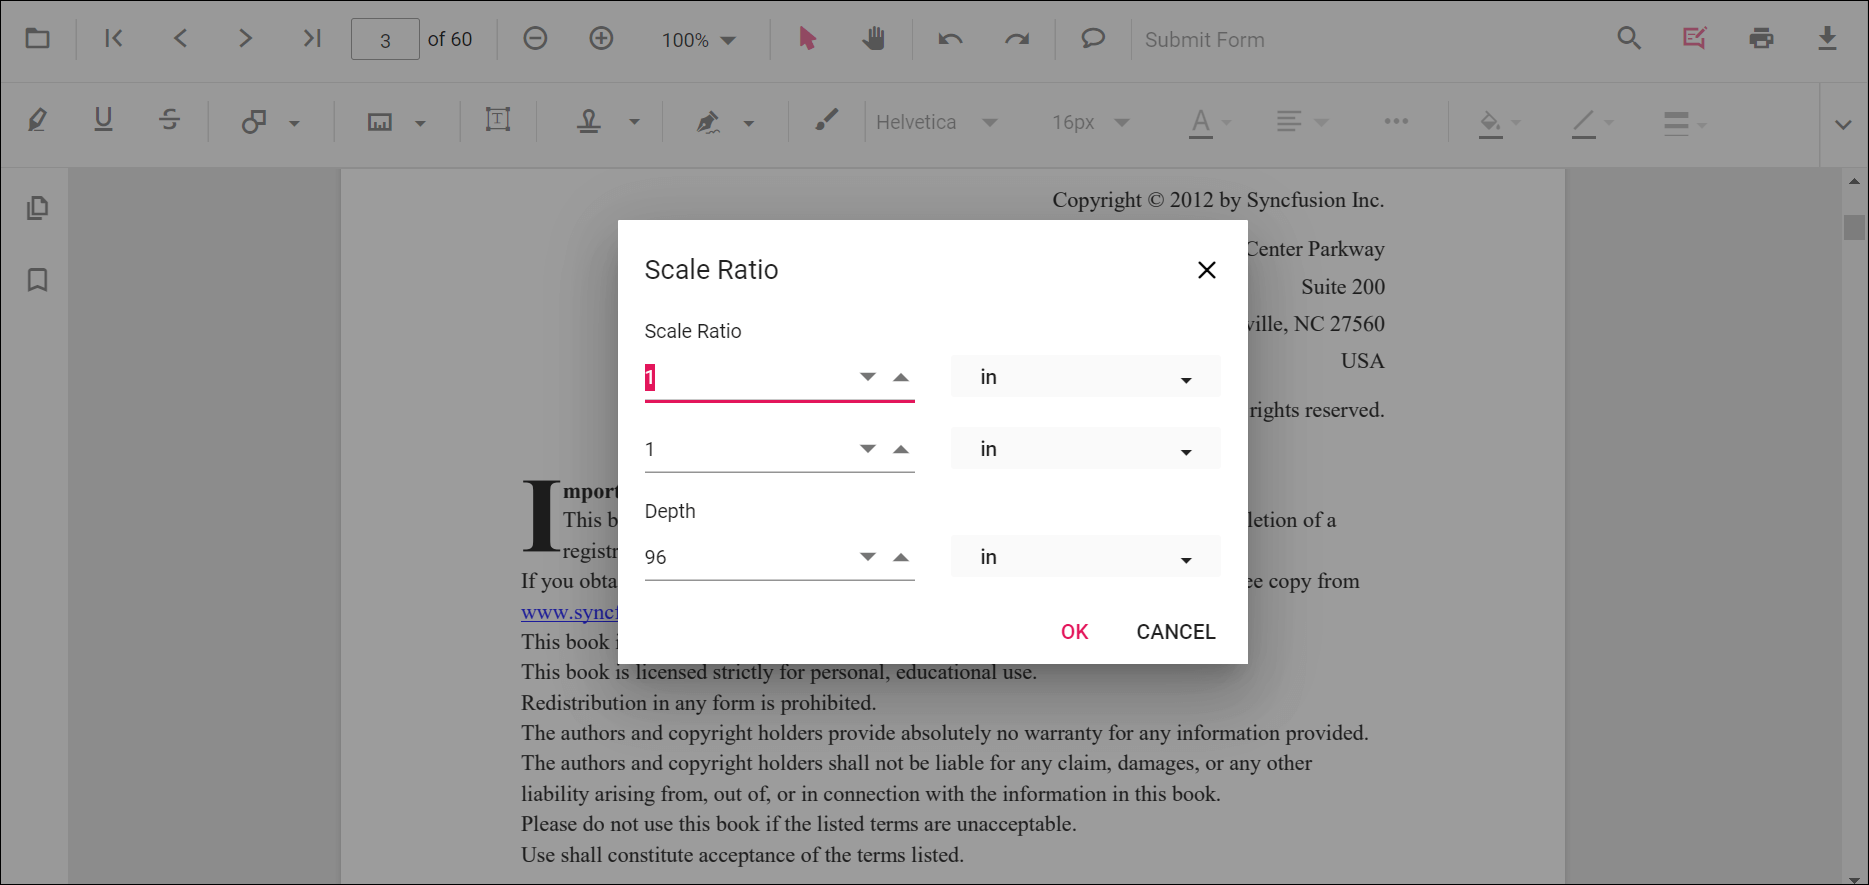Screen dimensions: 1869x885
Task: Open the first scale ratio unit dropdown
Action: 1085,377
